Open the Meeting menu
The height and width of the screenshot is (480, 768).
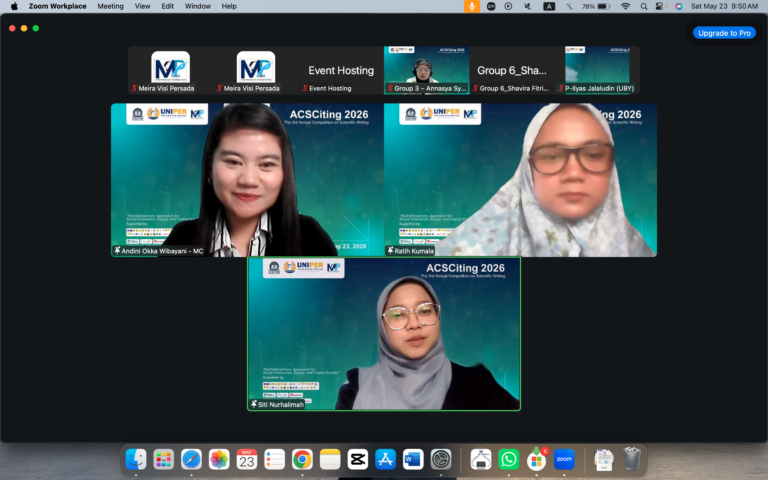coord(110,6)
